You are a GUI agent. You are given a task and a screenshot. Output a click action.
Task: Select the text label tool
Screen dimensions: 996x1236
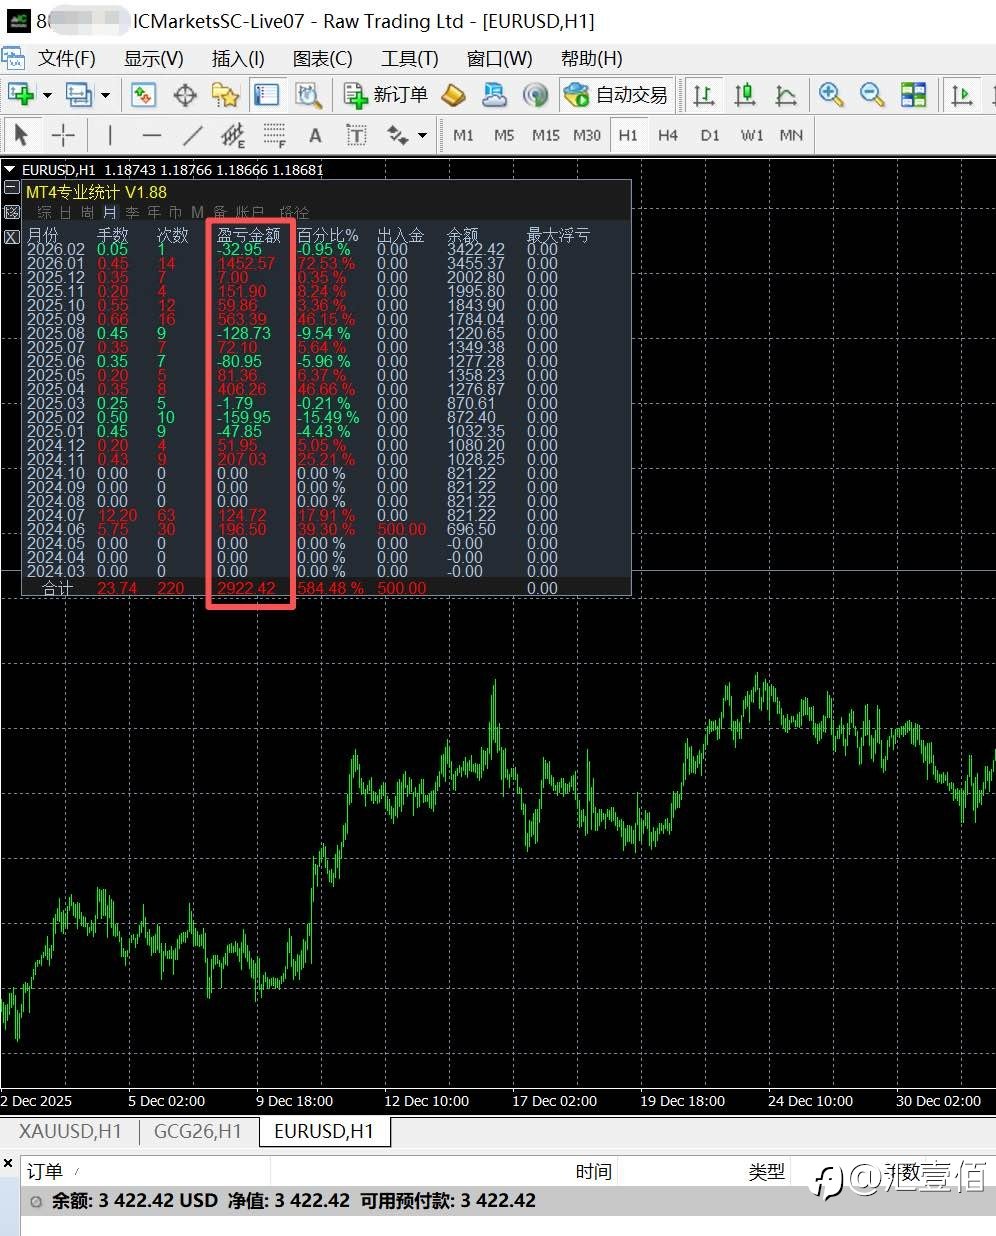coord(356,135)
